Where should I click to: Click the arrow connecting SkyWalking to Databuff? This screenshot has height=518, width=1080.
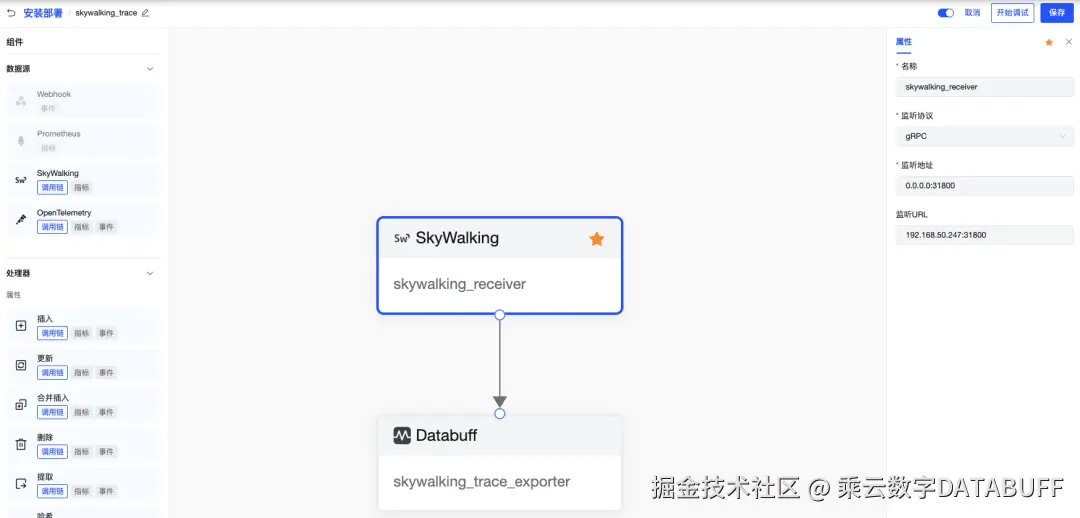(x=500, y=364)
